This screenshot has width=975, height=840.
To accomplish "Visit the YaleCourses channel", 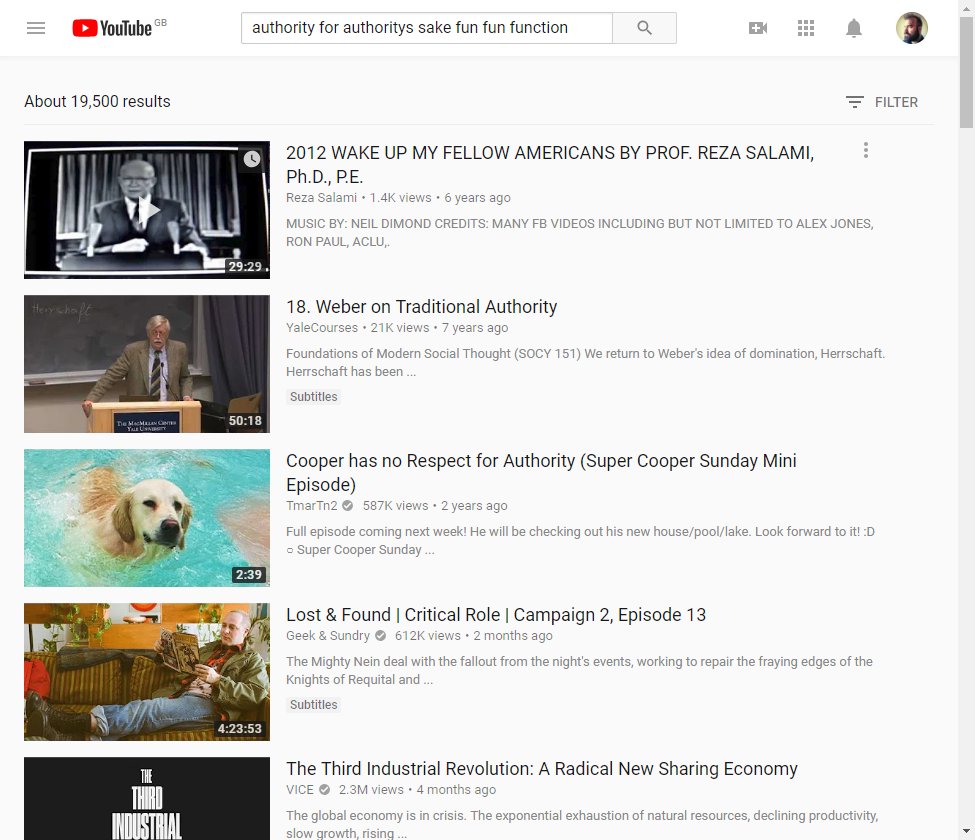I will (x=322, y=328).
